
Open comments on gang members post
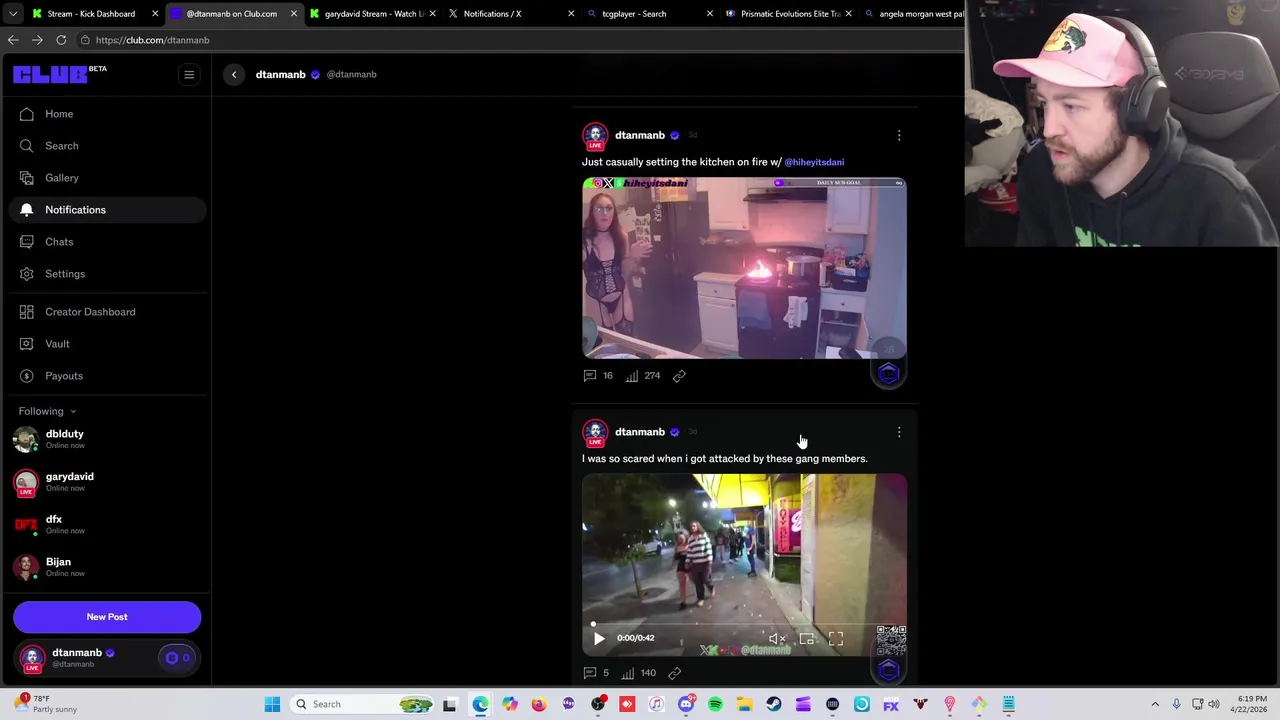point(596,673)
